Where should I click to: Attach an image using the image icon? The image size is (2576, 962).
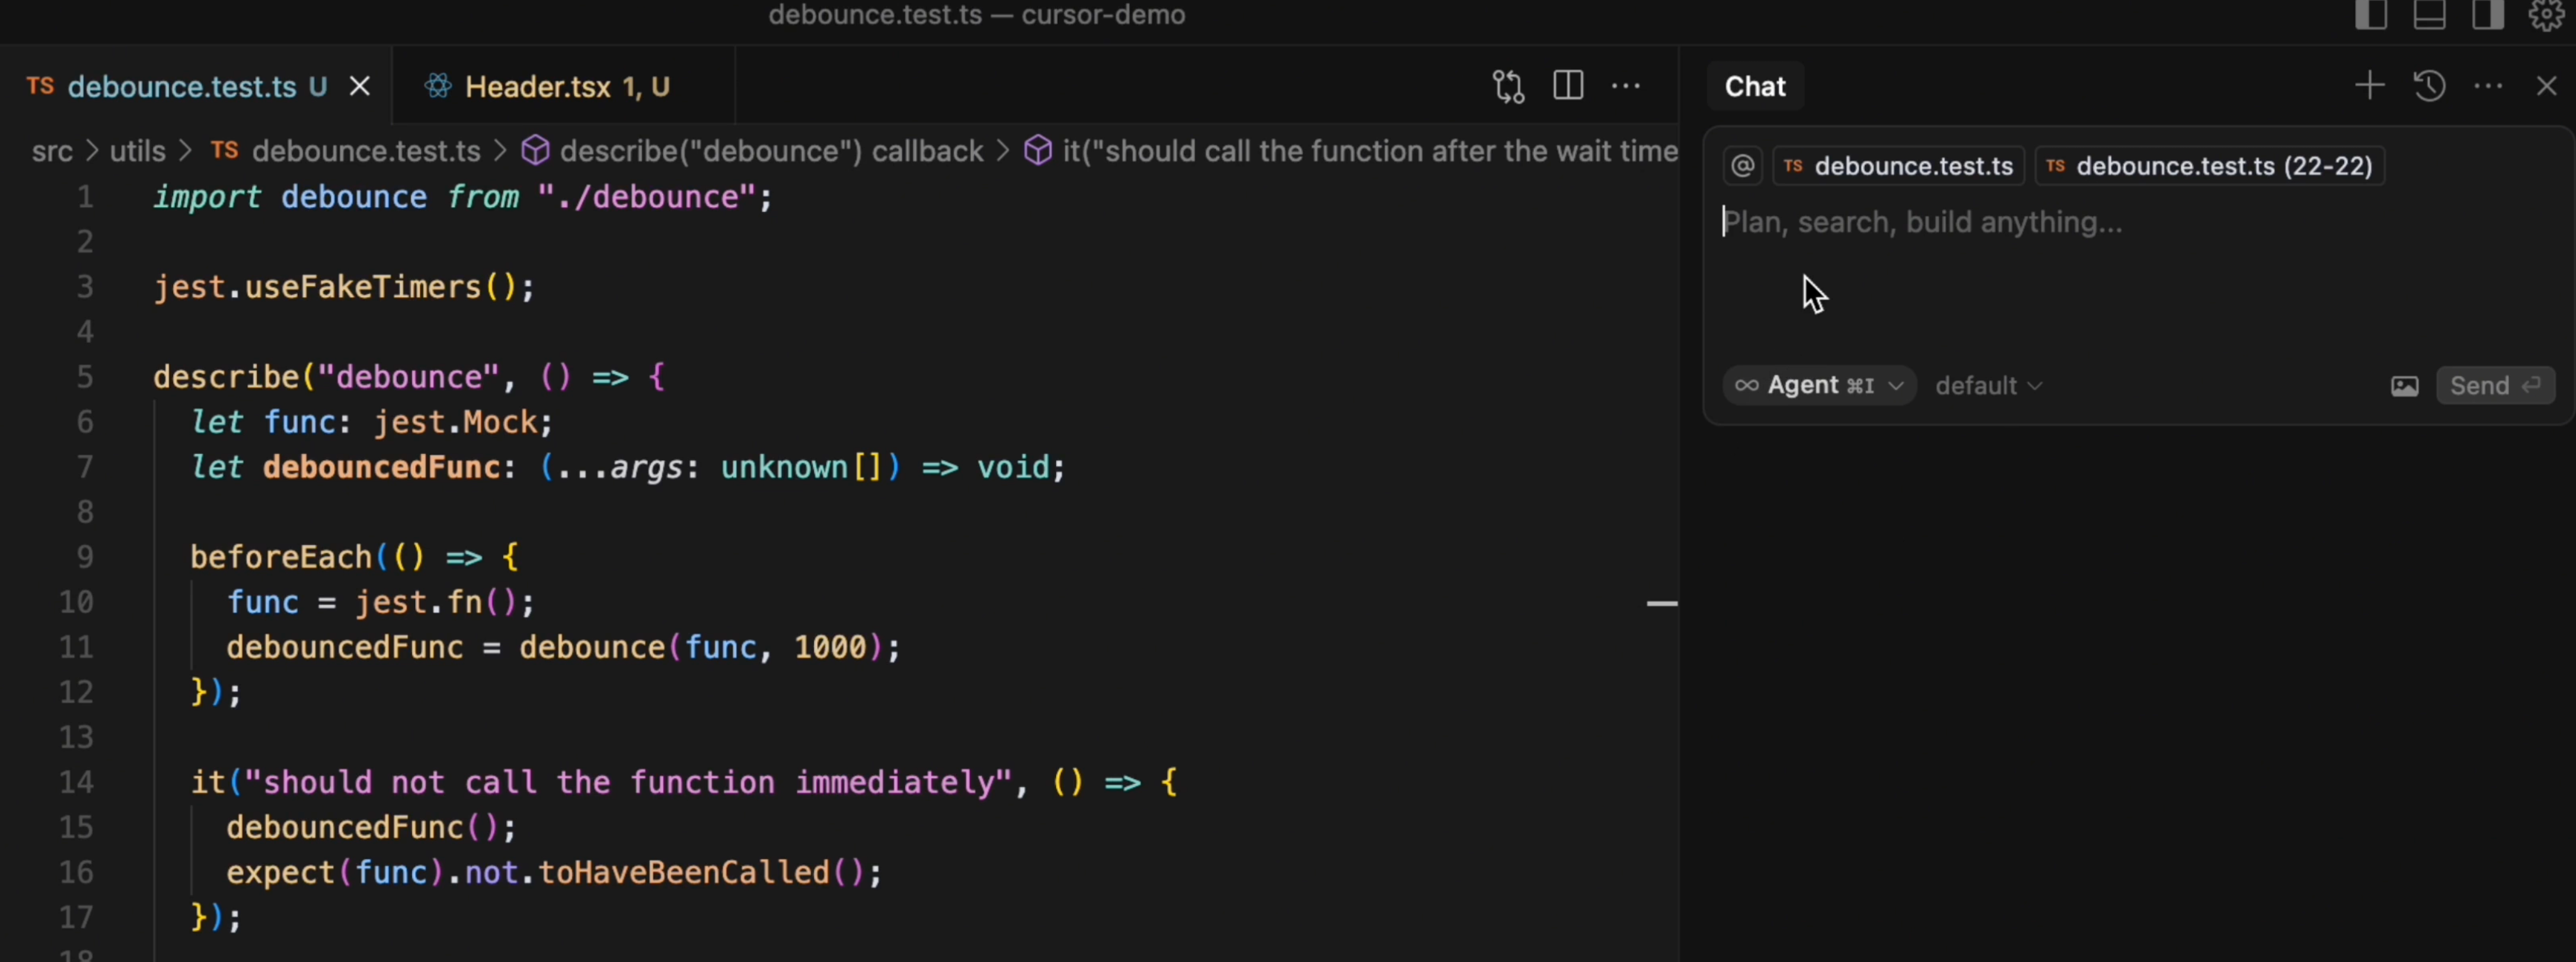pos(2404,386)
